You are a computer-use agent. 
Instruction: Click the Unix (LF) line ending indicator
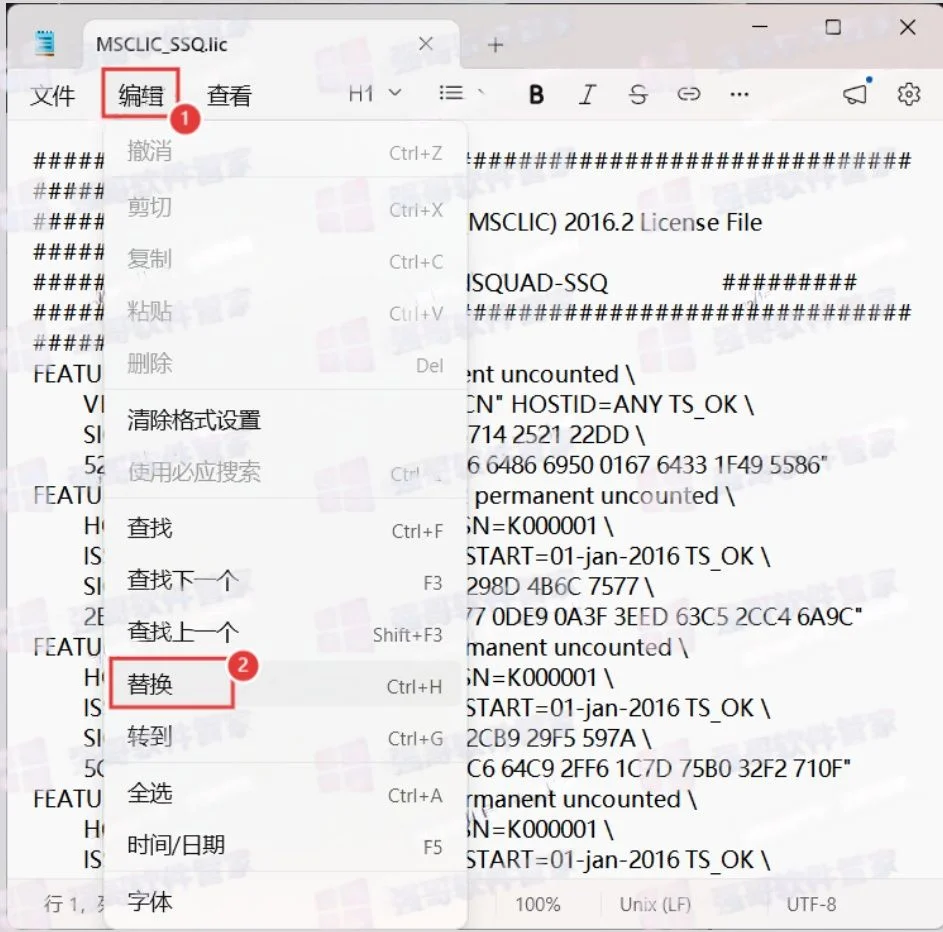point(655,904)
